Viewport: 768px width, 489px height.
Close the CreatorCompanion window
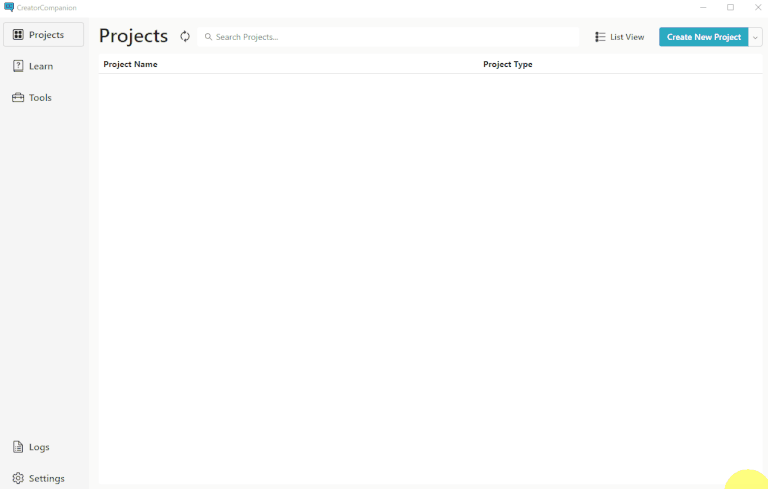pyautogui.click(x=757, y=7)
